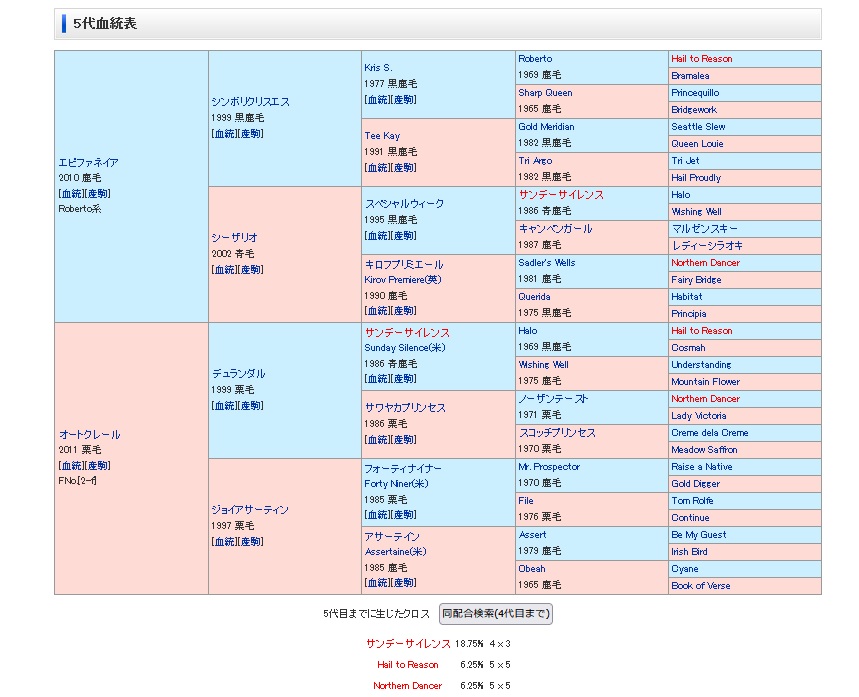Open the スペシャルウィーク link

(x=404, y=204)
